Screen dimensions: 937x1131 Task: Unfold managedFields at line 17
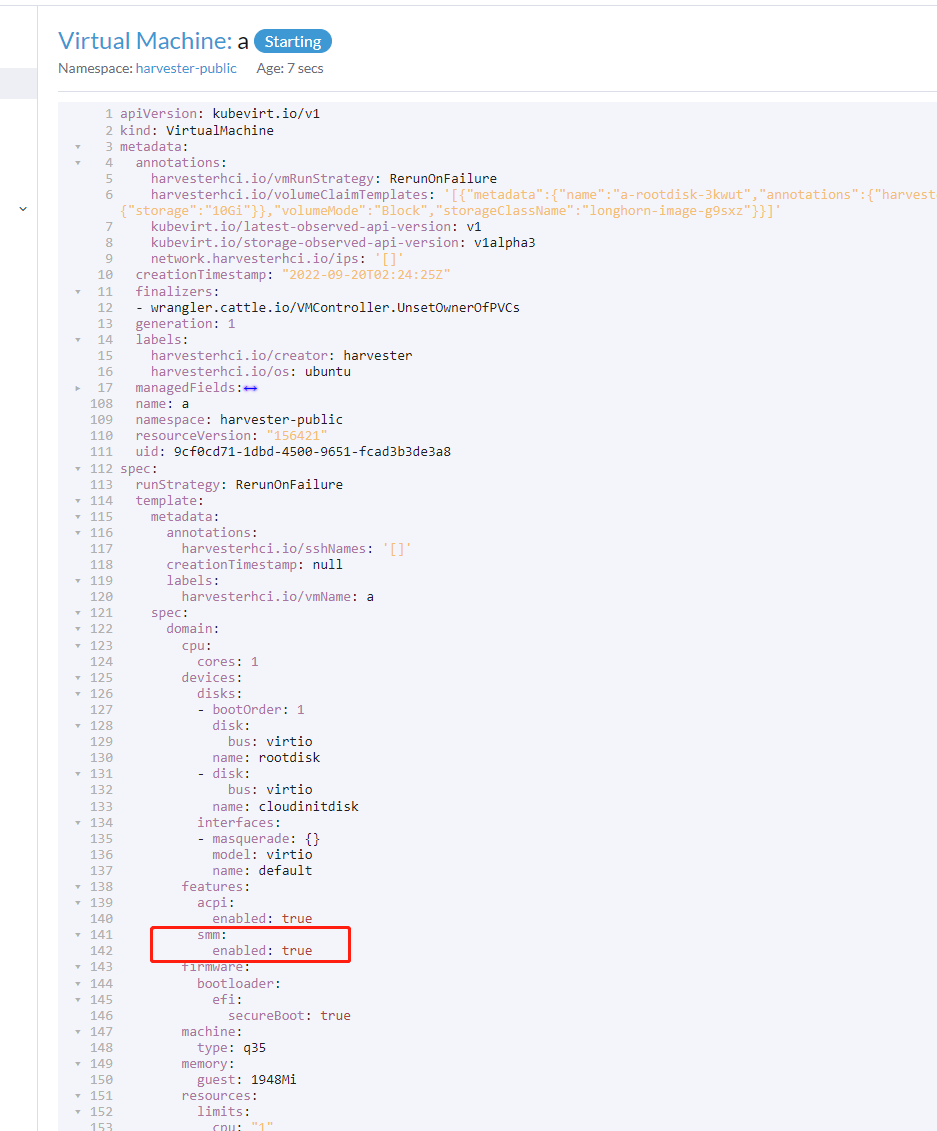78,387
